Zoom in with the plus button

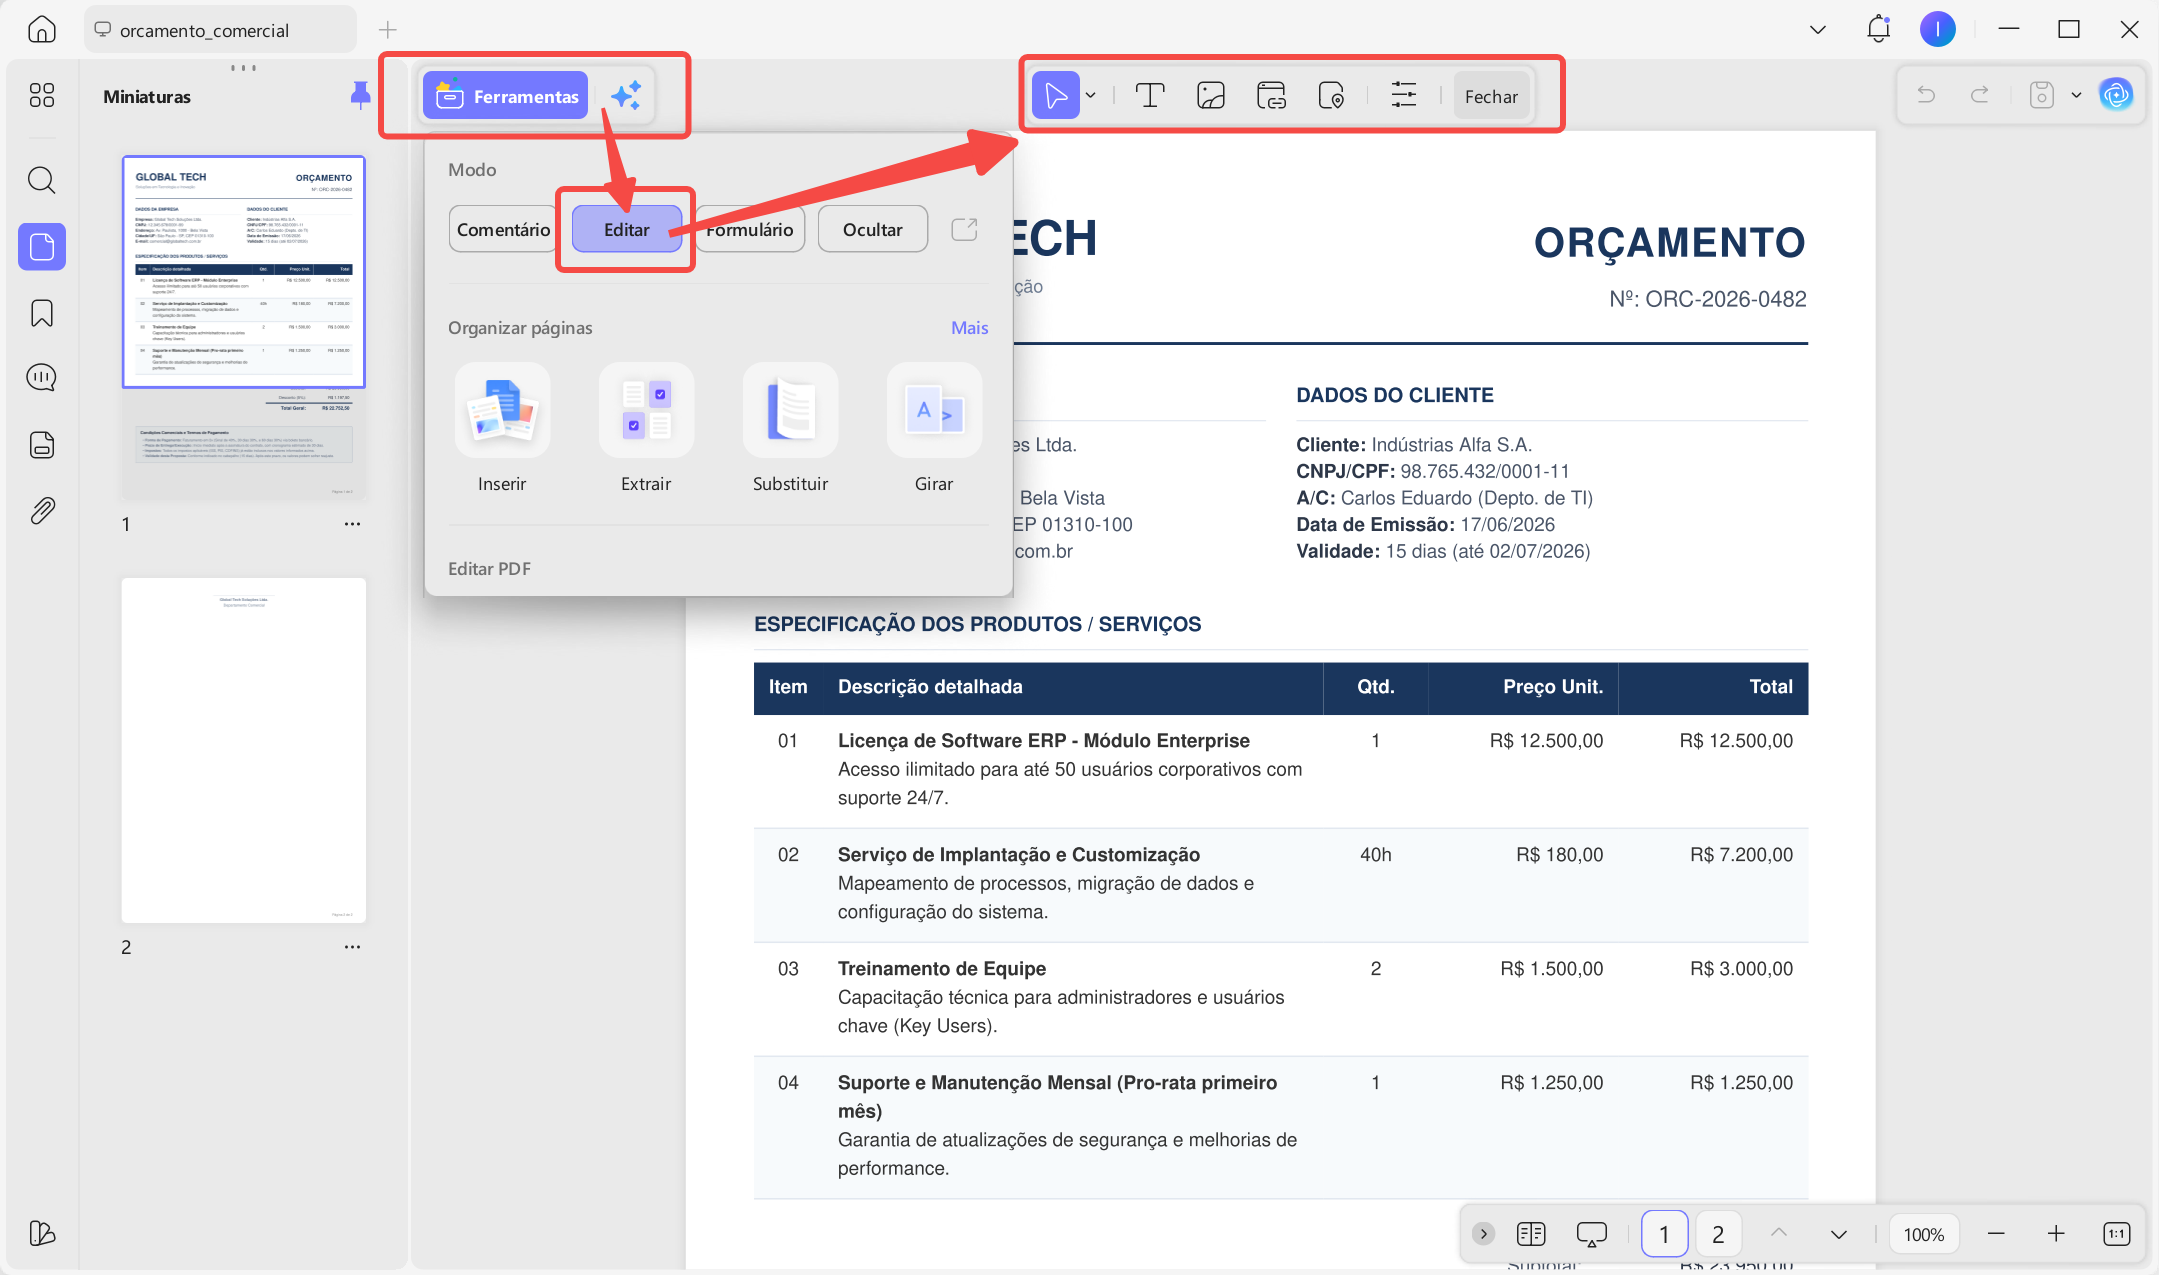2056,1234
